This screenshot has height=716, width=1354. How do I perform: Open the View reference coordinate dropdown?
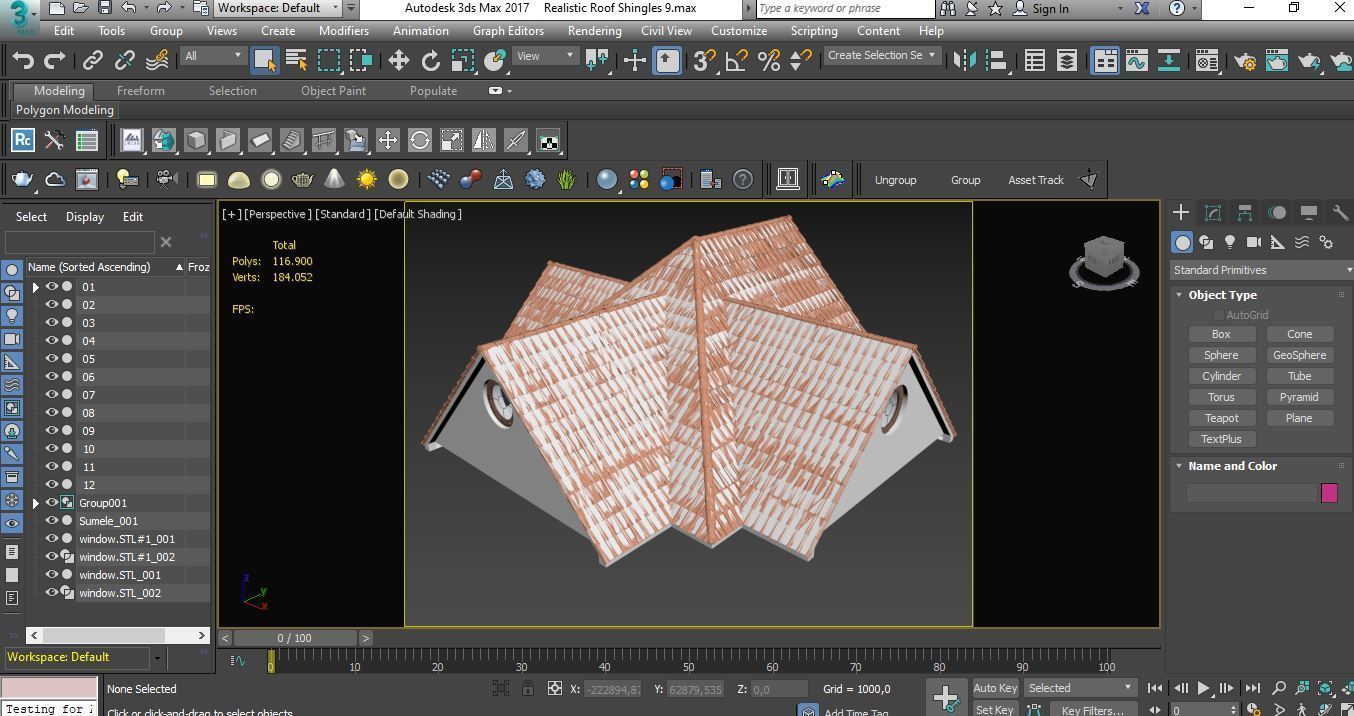(544, 56)
